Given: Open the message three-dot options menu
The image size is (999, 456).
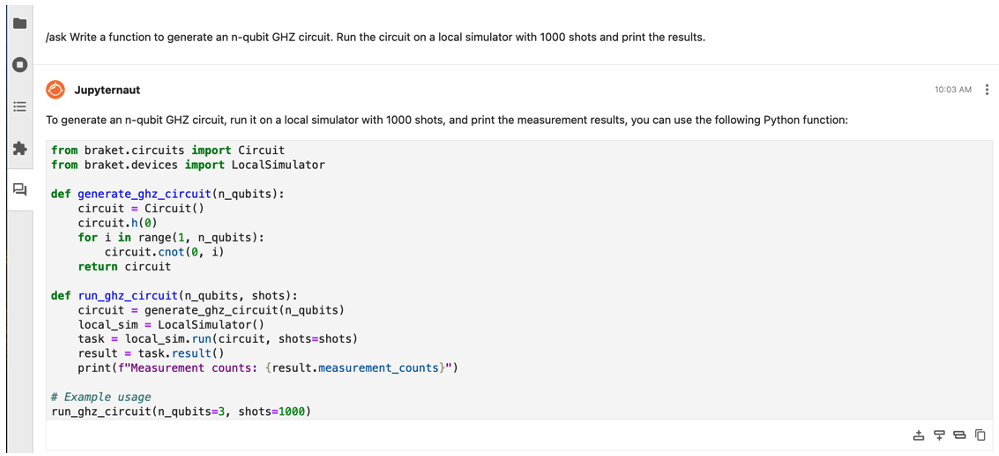Looking at the screenshot, I should click(x=987, y=90).
